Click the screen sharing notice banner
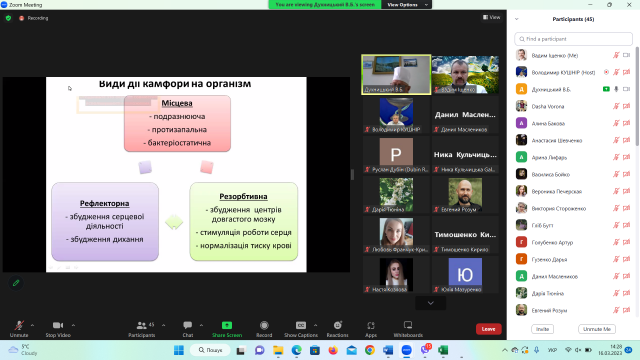Image resolution: width=640 pixels, height=360 pixels. 325,4
